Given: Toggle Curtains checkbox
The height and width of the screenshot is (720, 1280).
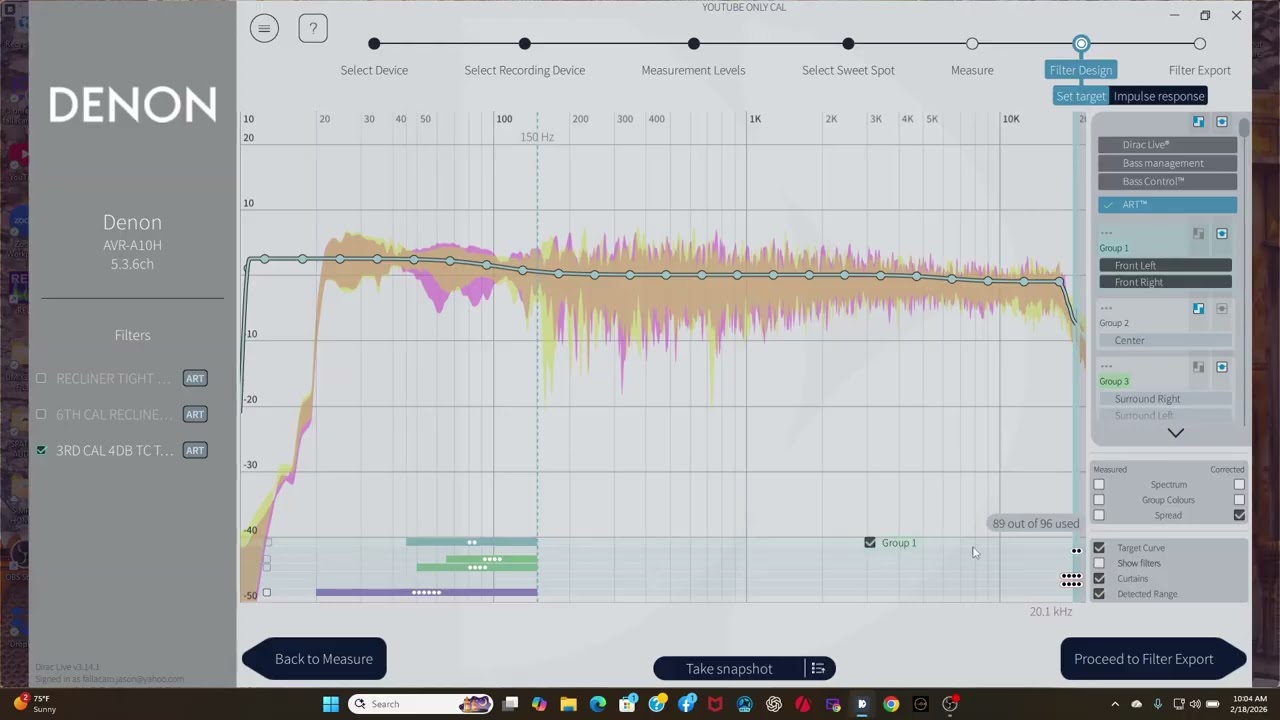Looking at the screenshot, I should (x=1099, y=578).
